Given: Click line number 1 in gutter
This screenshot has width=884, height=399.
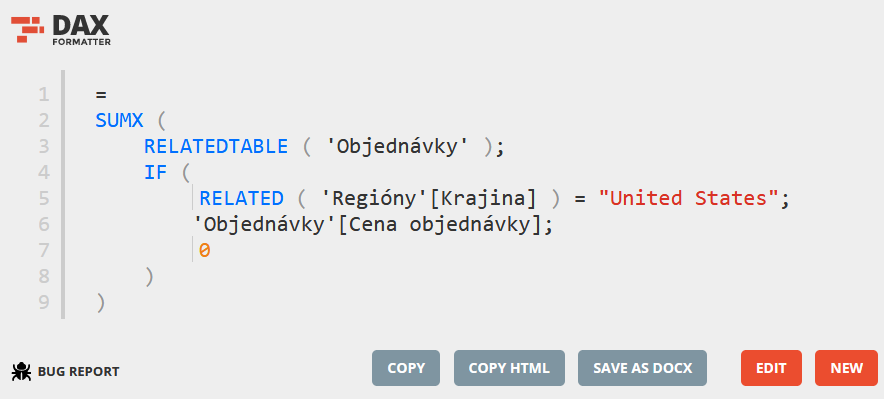Looking at the screenshot, I should point(44,94).
